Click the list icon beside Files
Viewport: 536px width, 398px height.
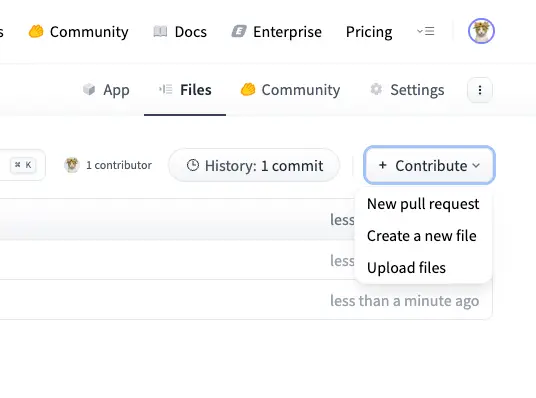coord(165,90)
